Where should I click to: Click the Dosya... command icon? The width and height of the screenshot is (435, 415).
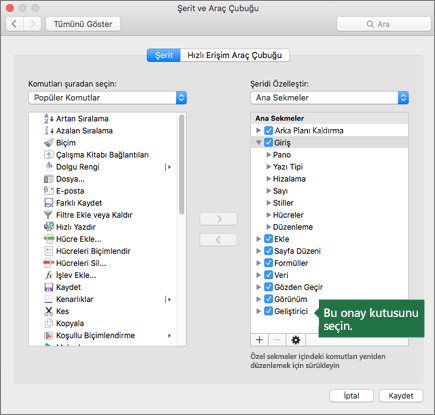tap(49, 179)
